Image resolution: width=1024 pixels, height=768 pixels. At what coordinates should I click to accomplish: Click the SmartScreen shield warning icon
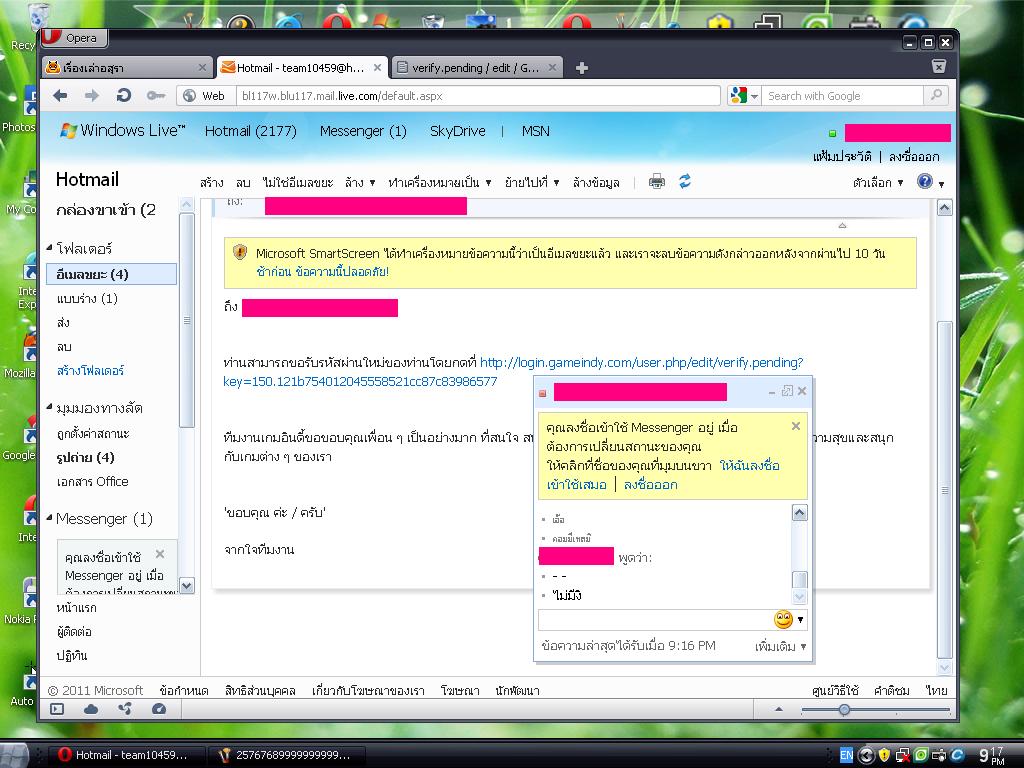240,252
